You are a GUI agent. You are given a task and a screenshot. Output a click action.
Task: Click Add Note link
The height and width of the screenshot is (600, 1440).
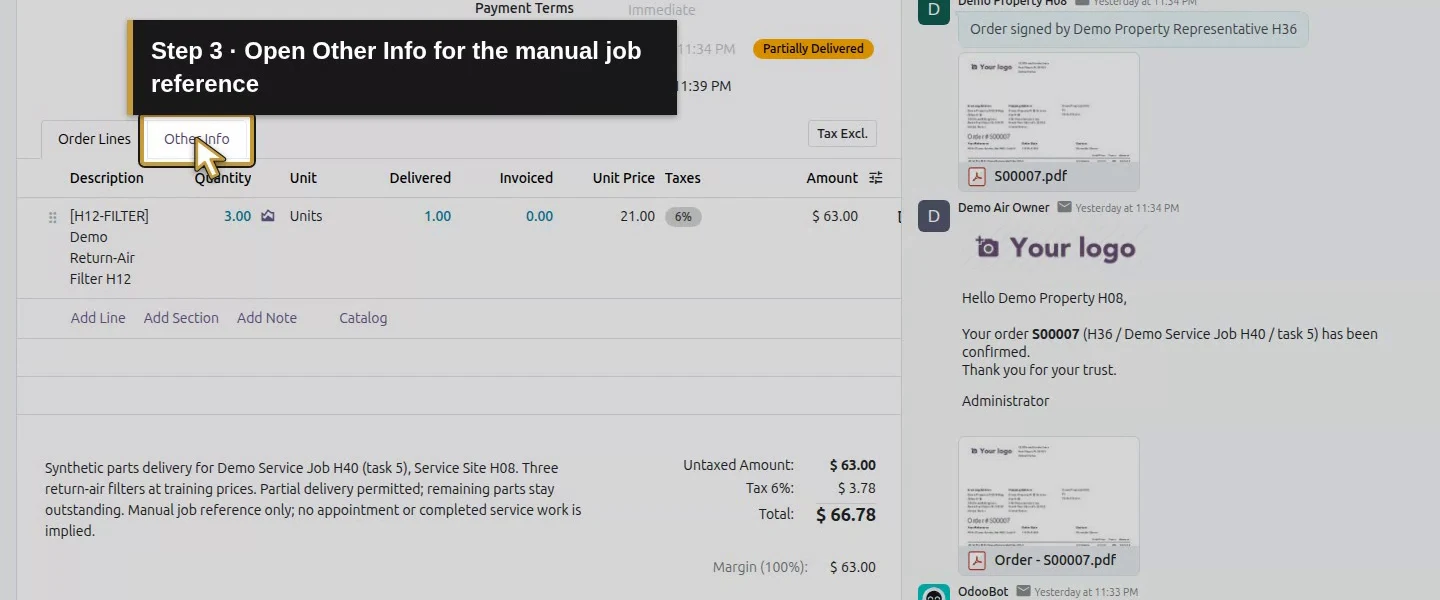click(267, 318)
